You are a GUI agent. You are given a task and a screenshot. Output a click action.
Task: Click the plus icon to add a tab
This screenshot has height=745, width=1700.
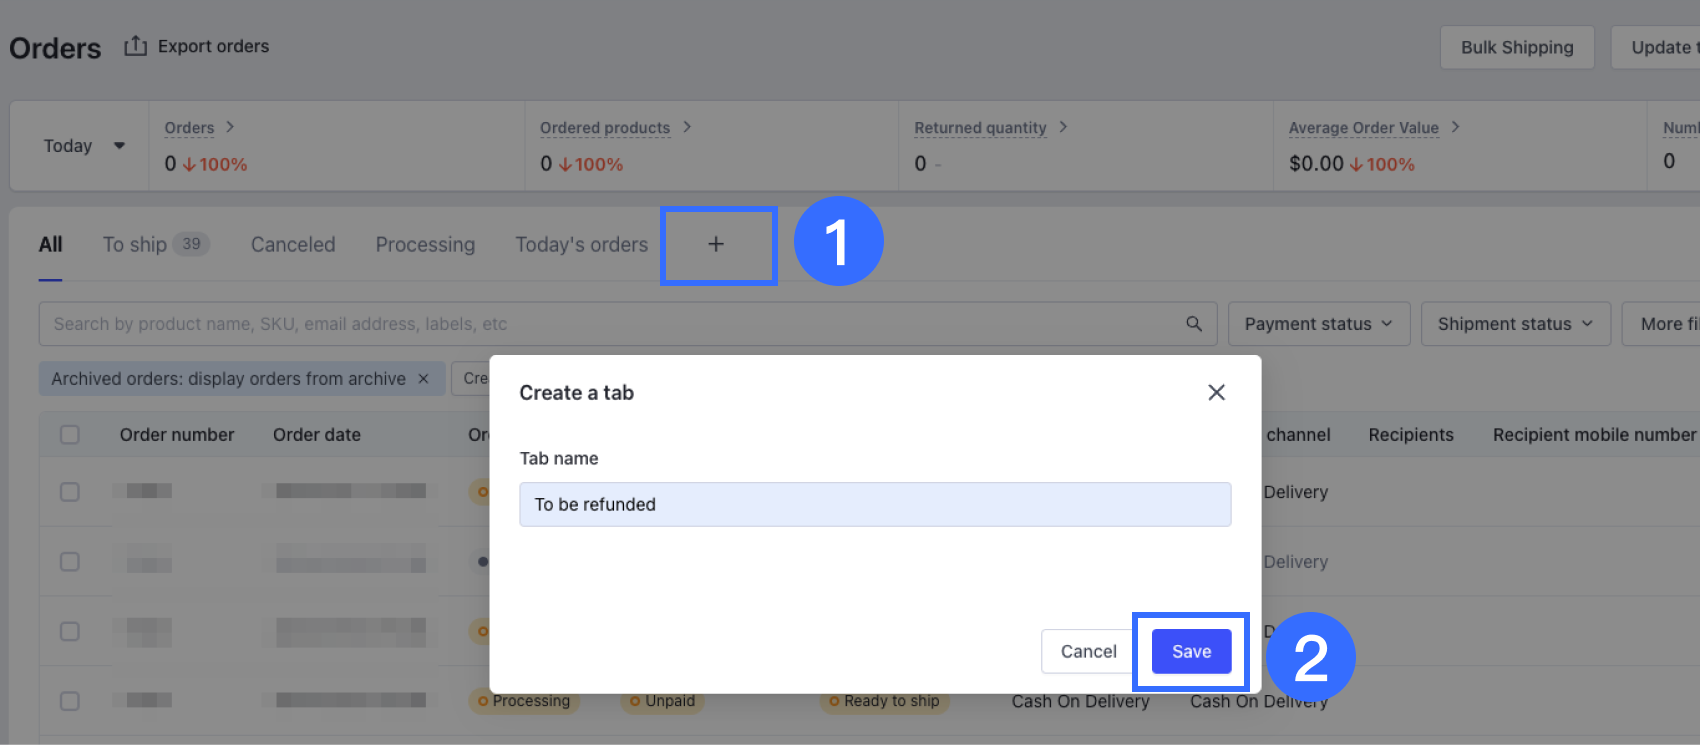(x=716, y=244)
